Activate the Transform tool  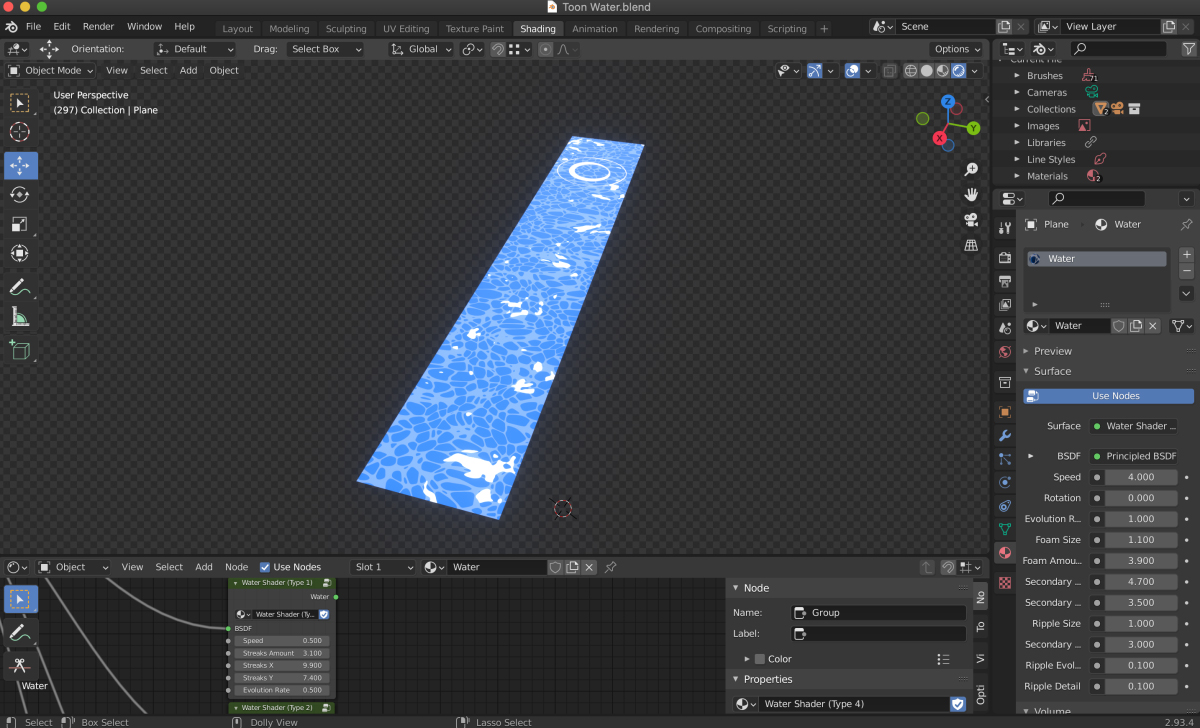click(x=20, y=253)
